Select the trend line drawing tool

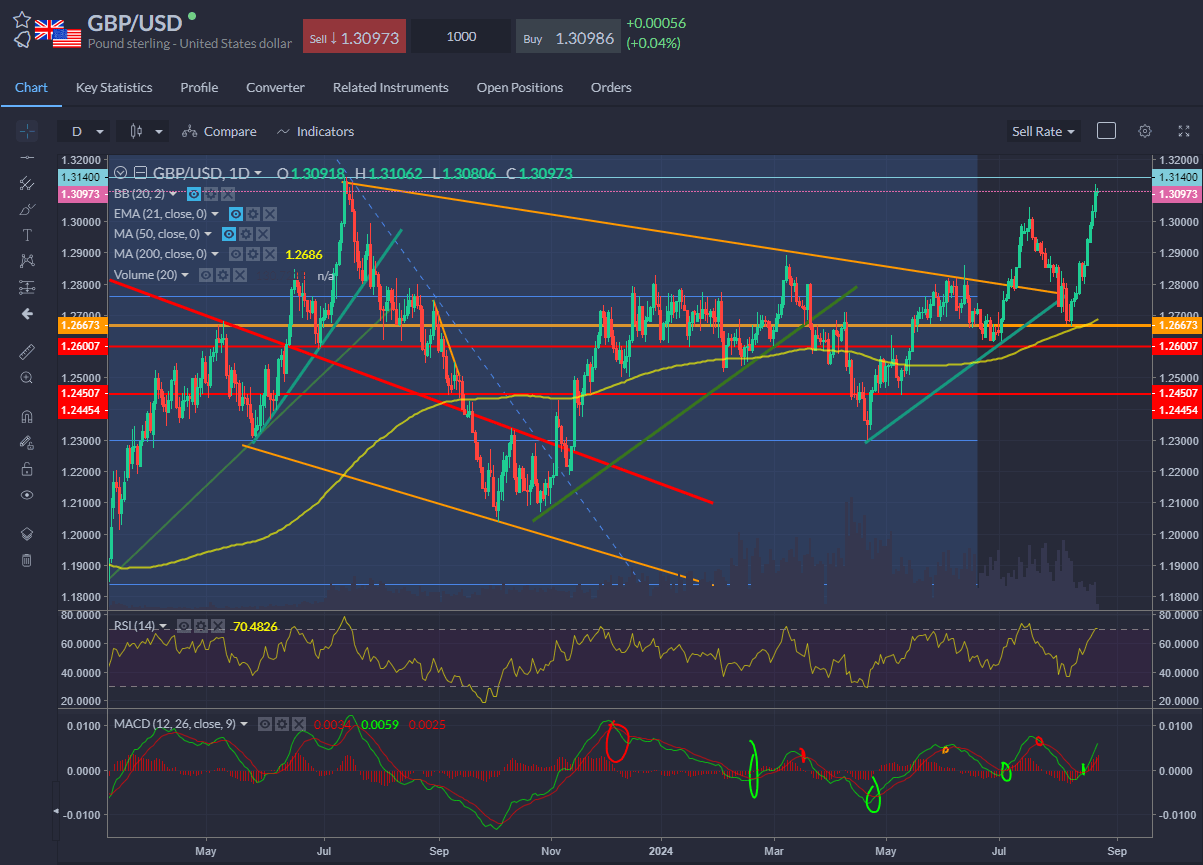(27, 156)
